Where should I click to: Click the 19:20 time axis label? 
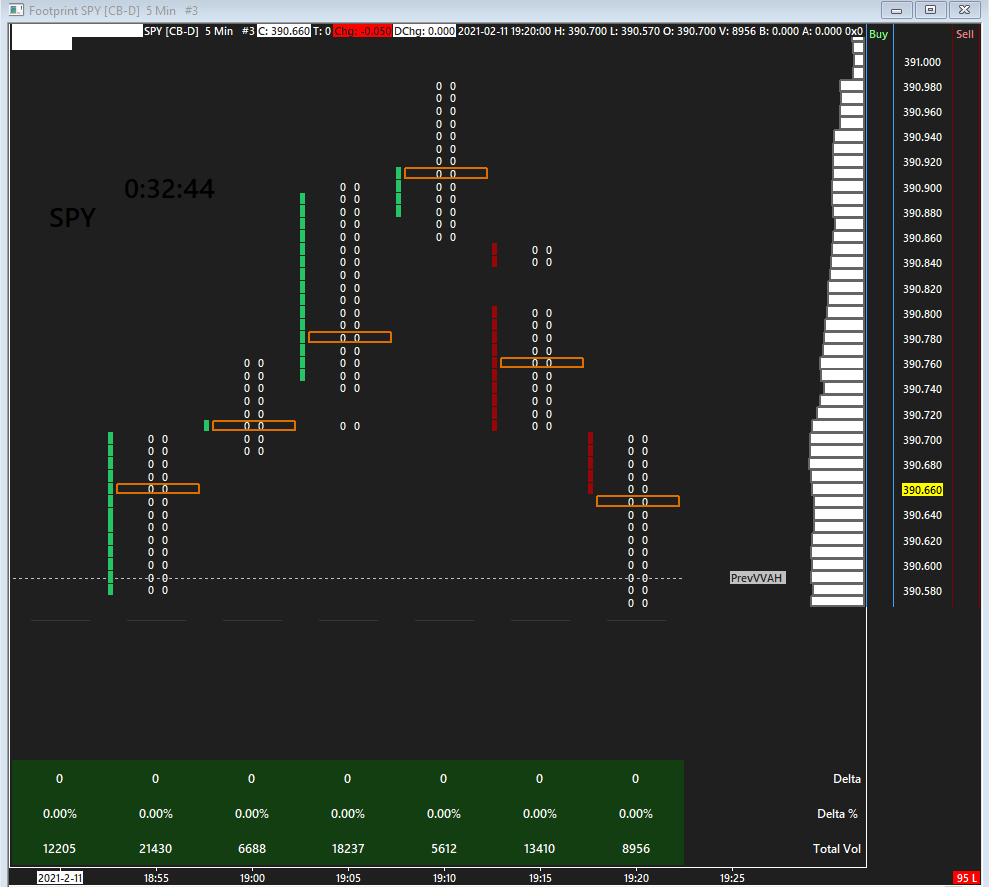636,878
